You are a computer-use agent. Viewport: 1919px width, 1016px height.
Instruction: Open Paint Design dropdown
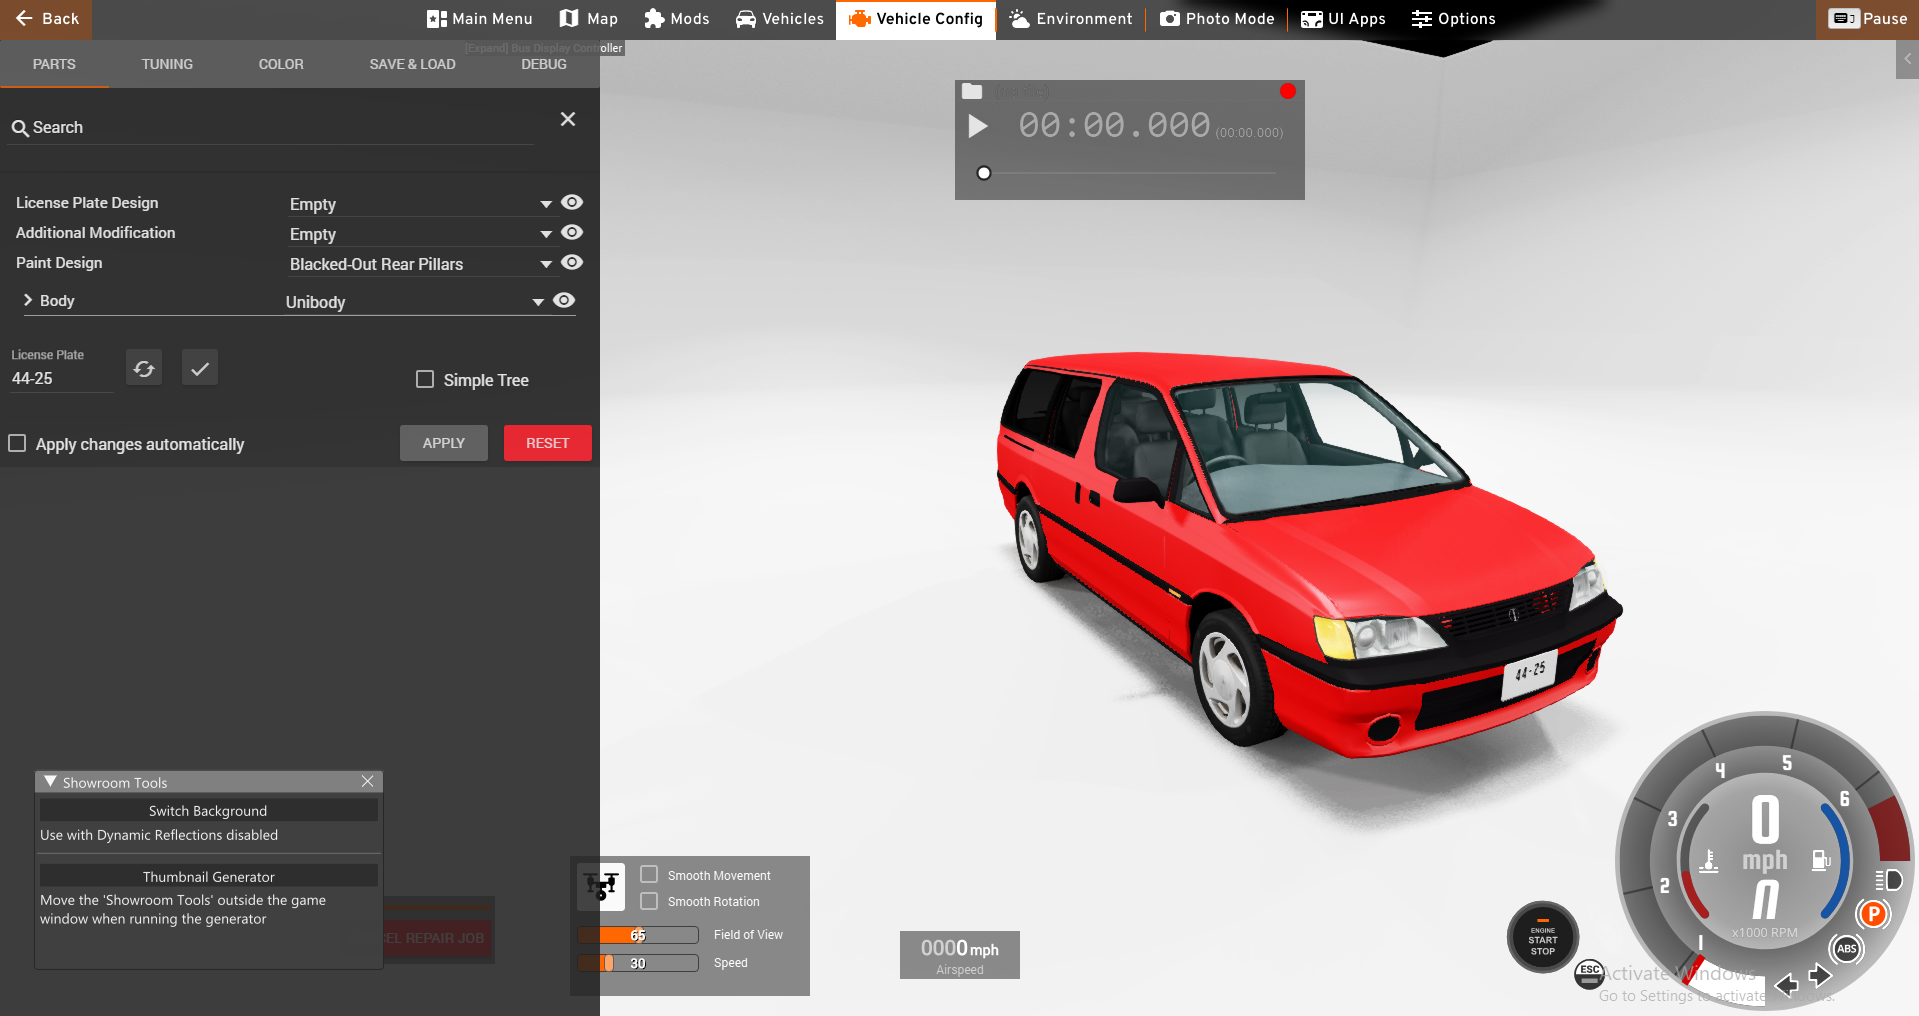pyautogui.click(x=420, y=264)
